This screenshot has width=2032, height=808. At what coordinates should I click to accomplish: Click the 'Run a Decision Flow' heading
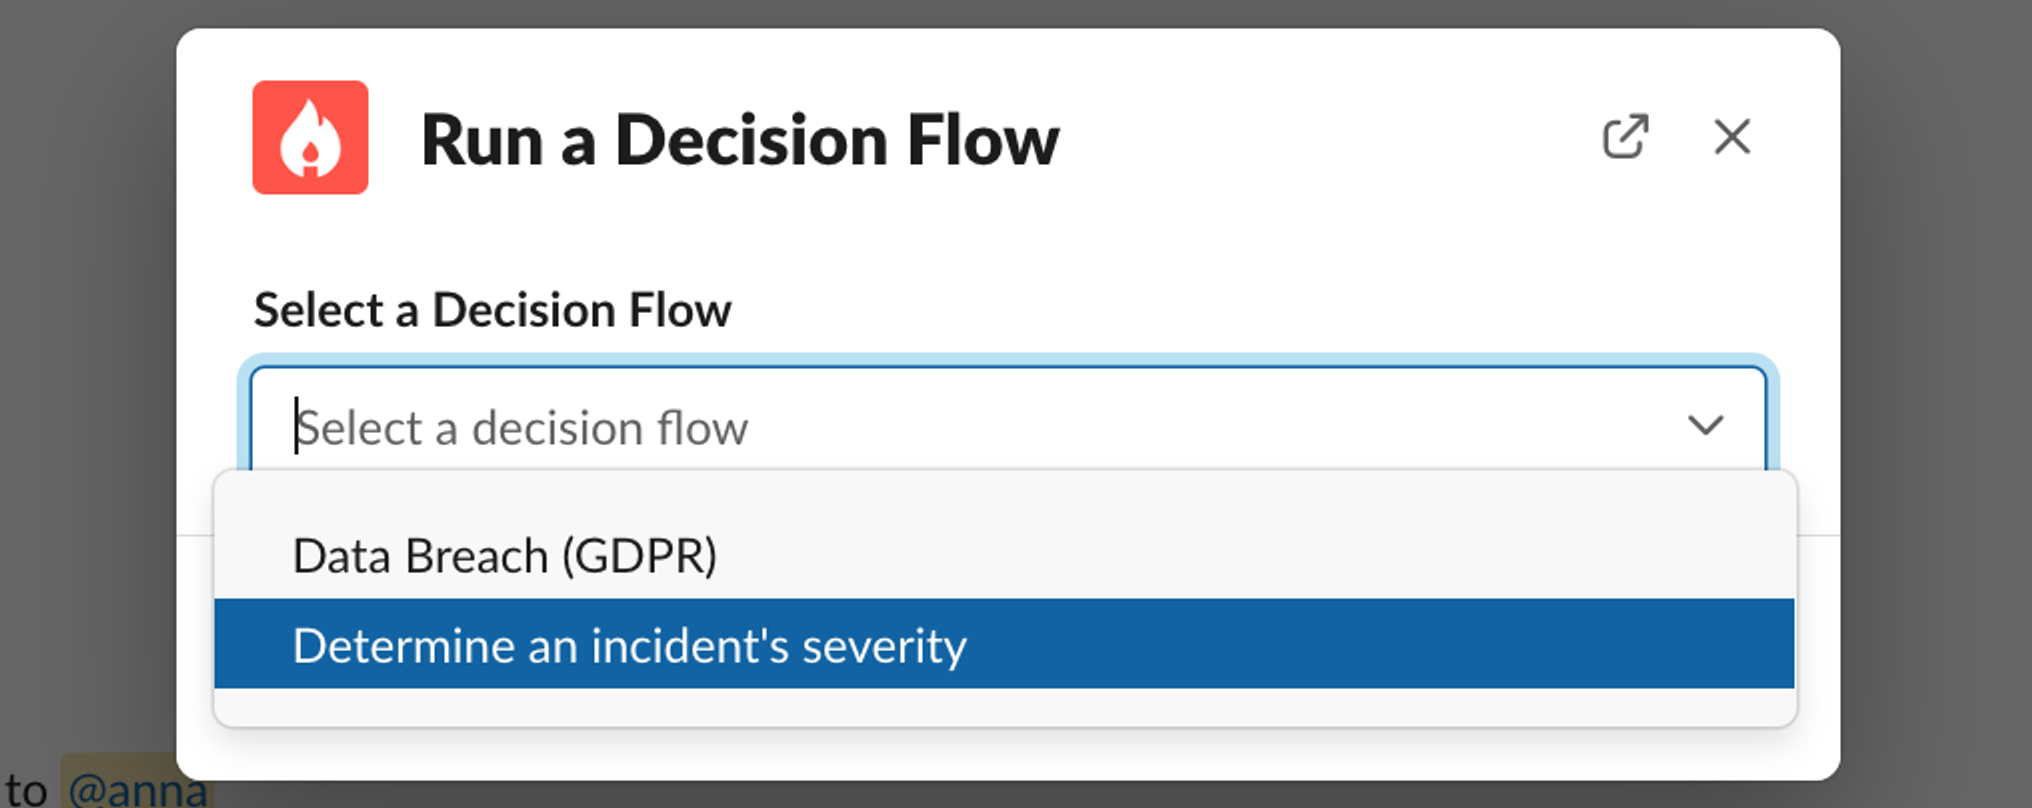[x=740, y=140]
